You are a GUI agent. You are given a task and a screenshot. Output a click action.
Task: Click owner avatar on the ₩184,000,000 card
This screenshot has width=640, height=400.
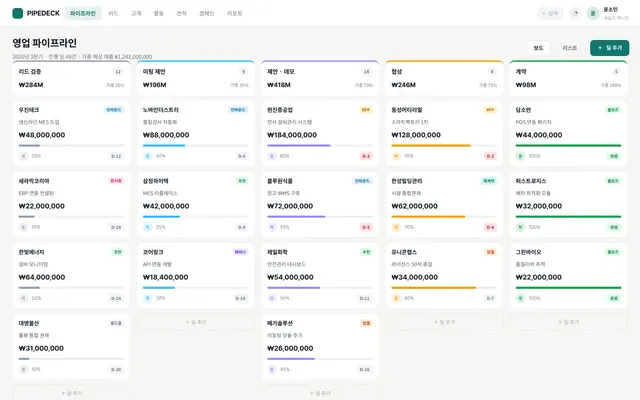coord(272,156)
